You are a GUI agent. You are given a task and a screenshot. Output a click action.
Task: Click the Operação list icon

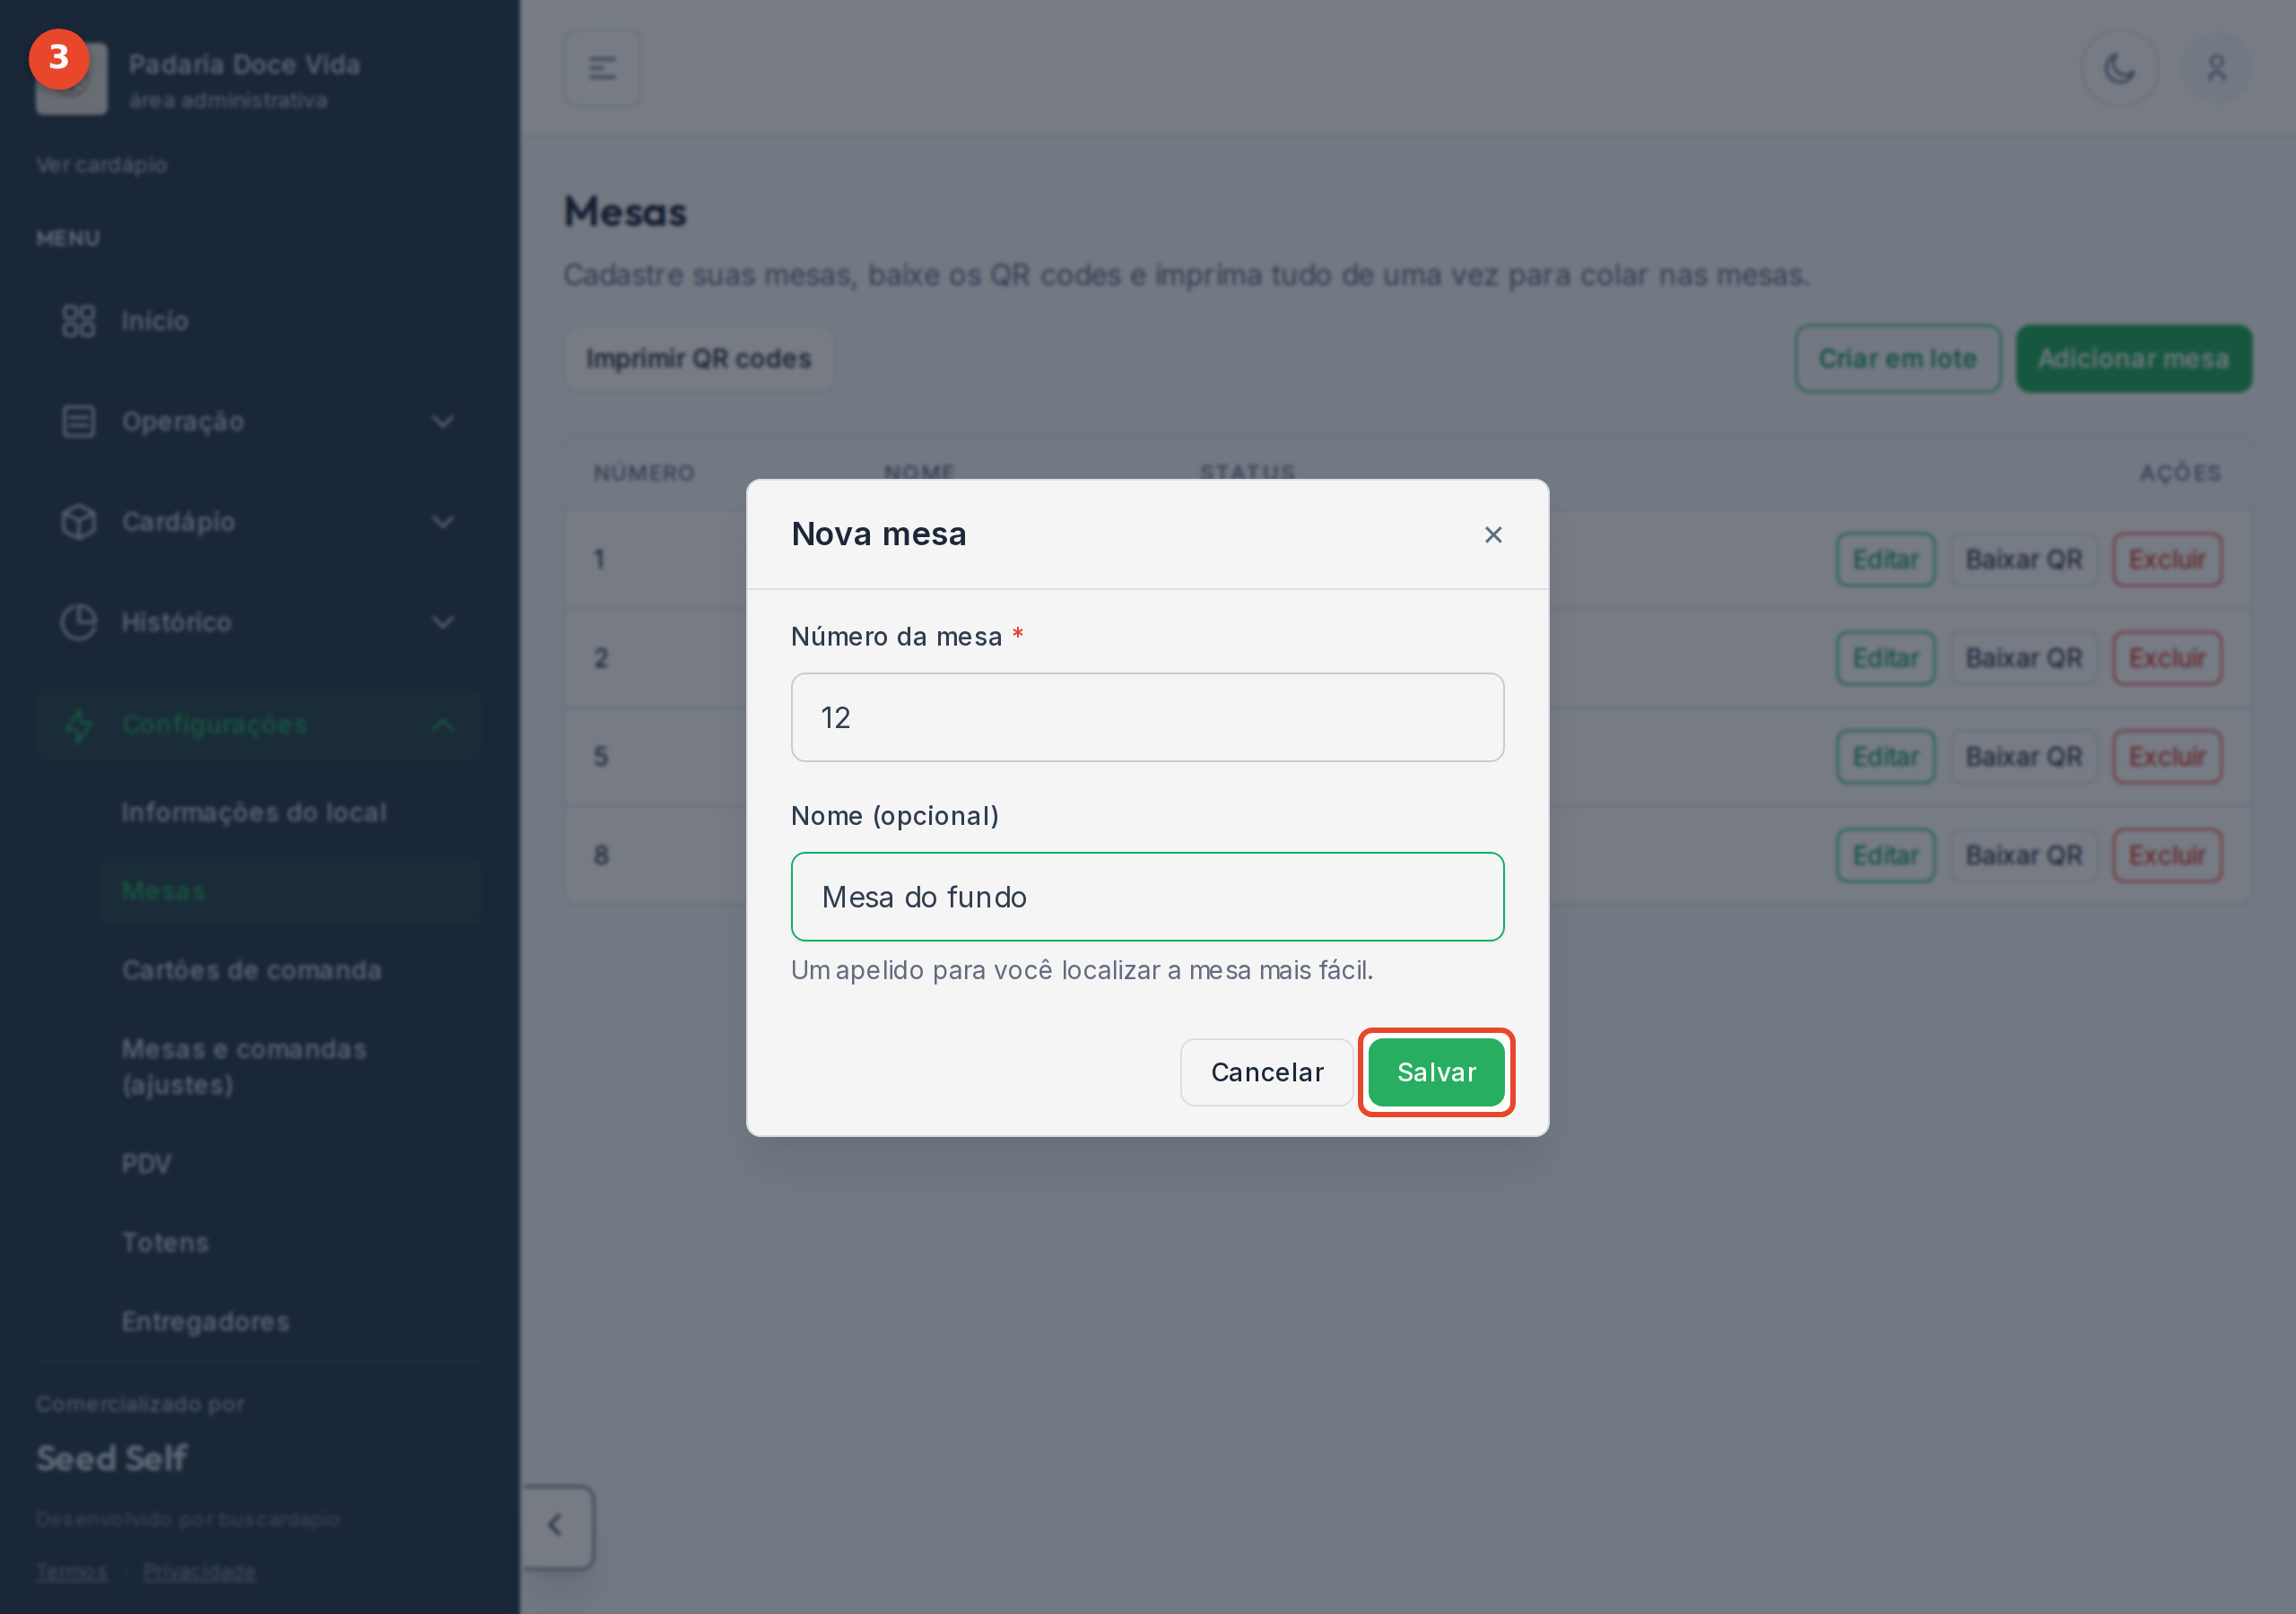78,422
